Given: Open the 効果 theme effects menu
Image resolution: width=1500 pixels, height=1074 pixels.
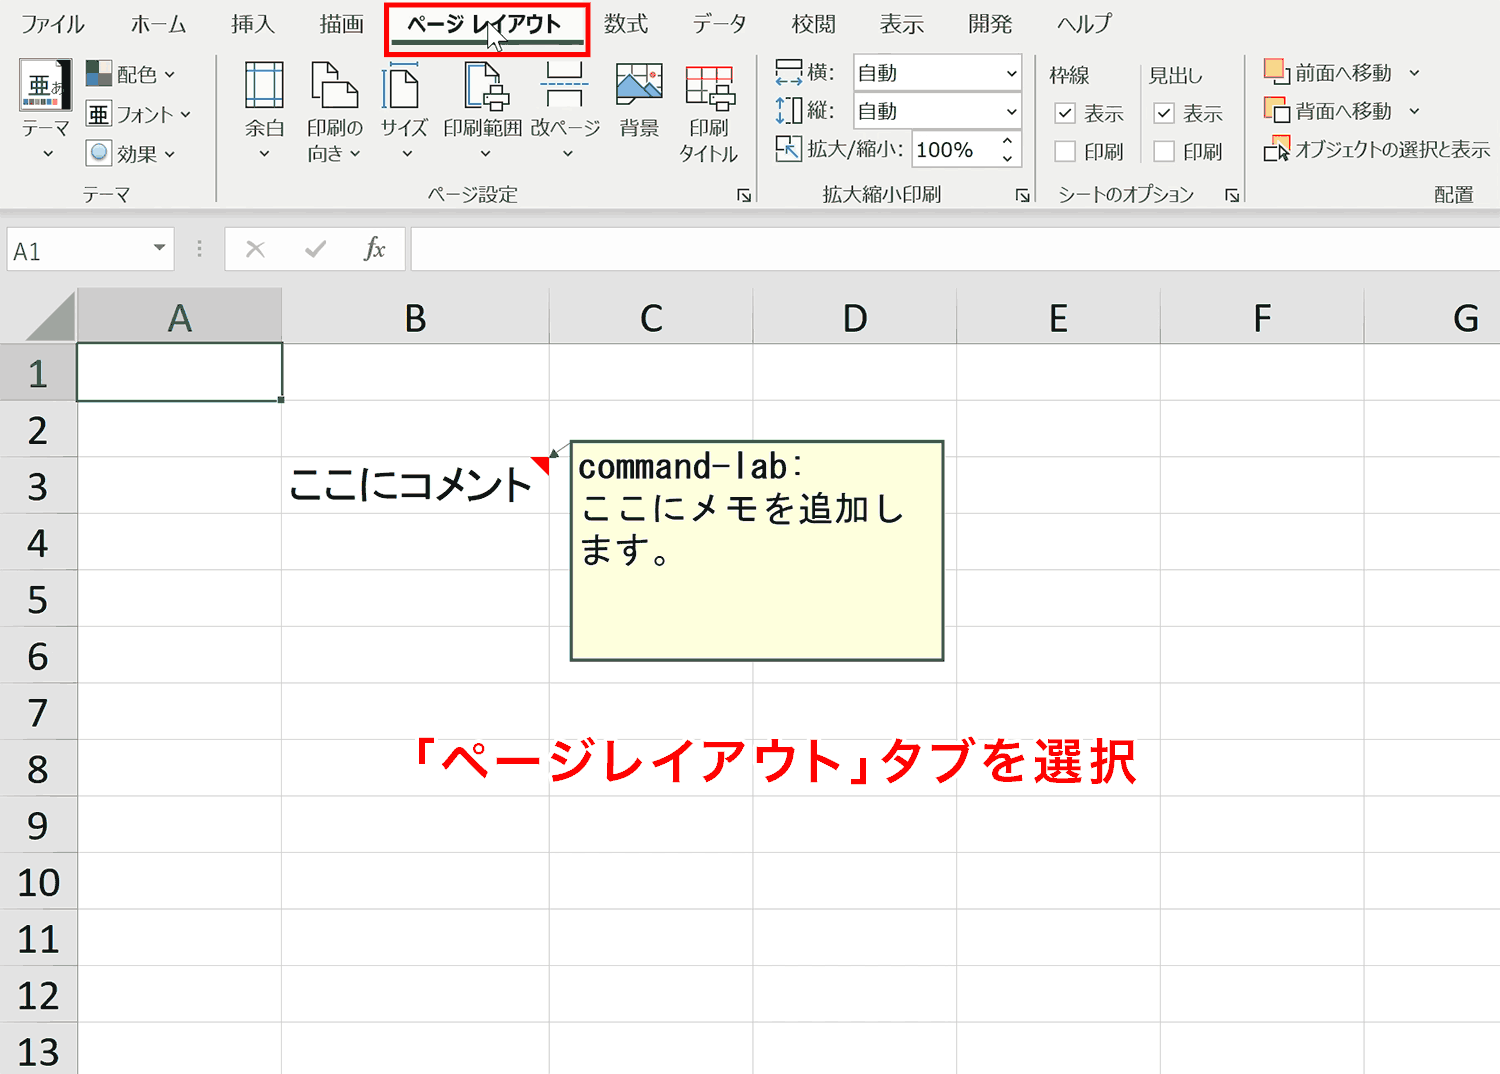Looking at the screenshot, I should click(131, 153).
